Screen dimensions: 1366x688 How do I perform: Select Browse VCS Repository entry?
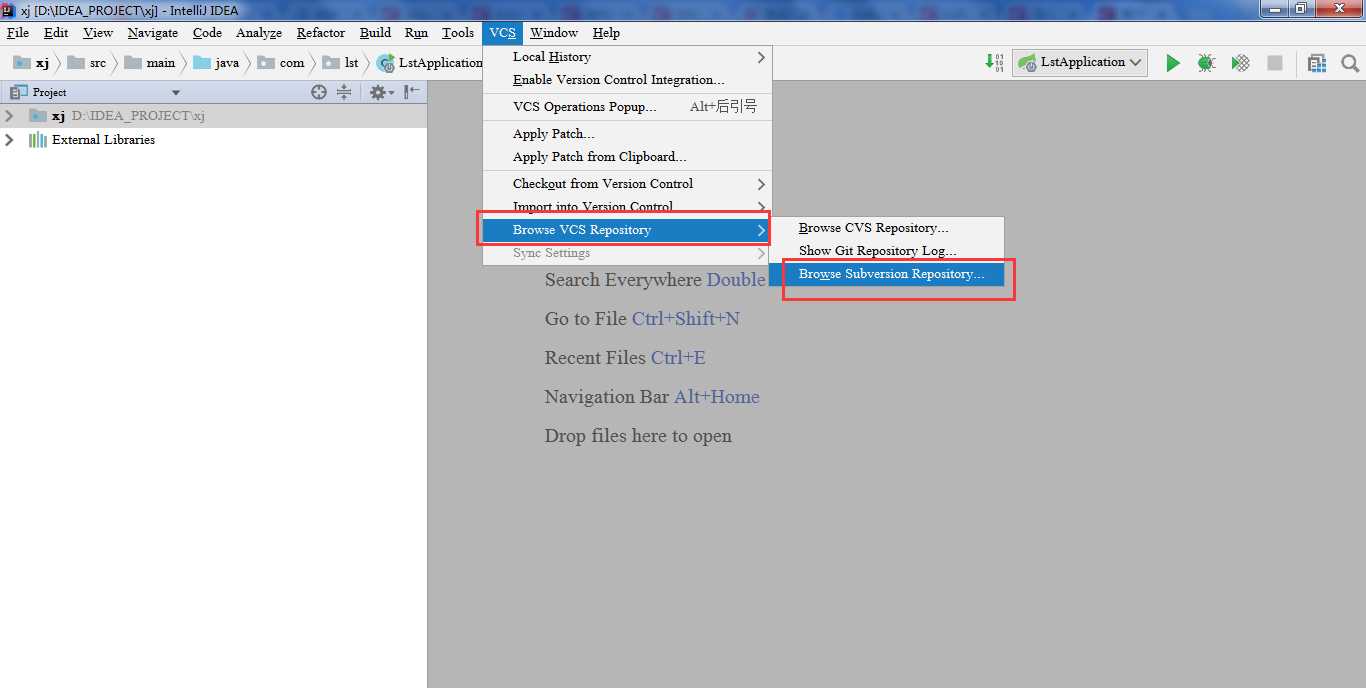click(627, 230)
